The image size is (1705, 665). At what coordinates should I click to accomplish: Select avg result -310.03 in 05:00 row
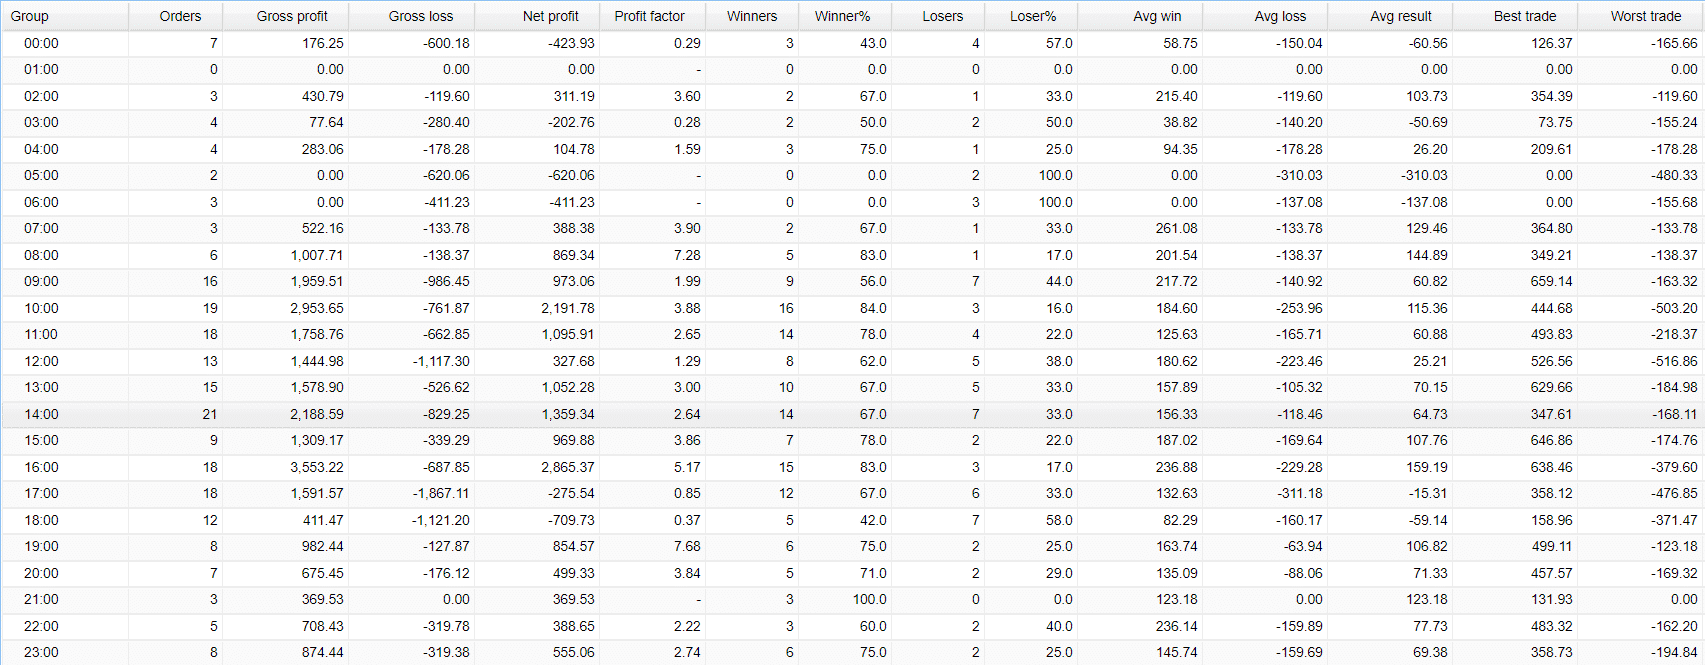coord(1424,176)
